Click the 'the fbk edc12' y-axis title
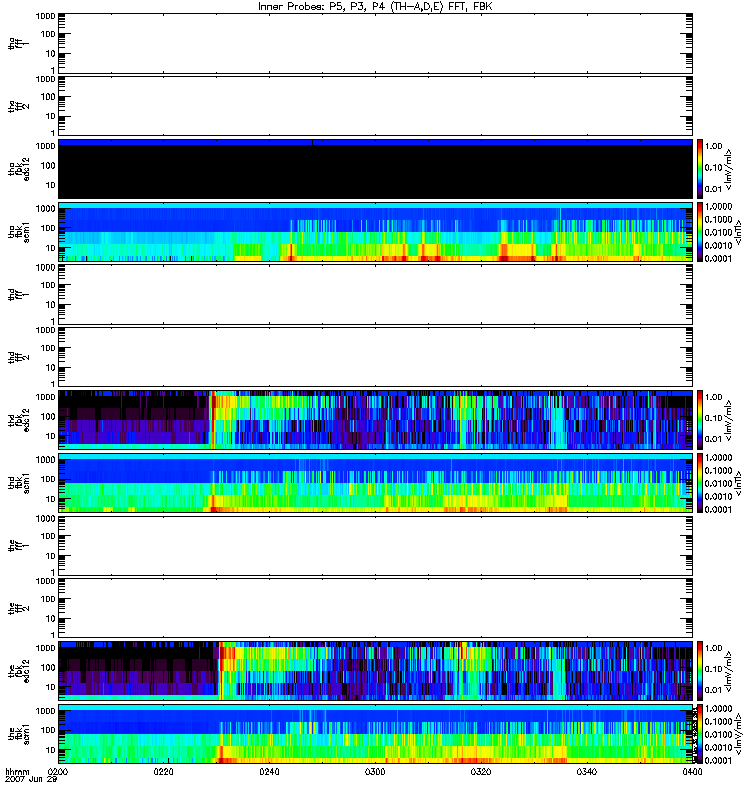The width and height of the screenshot is (750, 800). [x=19, y=671]
